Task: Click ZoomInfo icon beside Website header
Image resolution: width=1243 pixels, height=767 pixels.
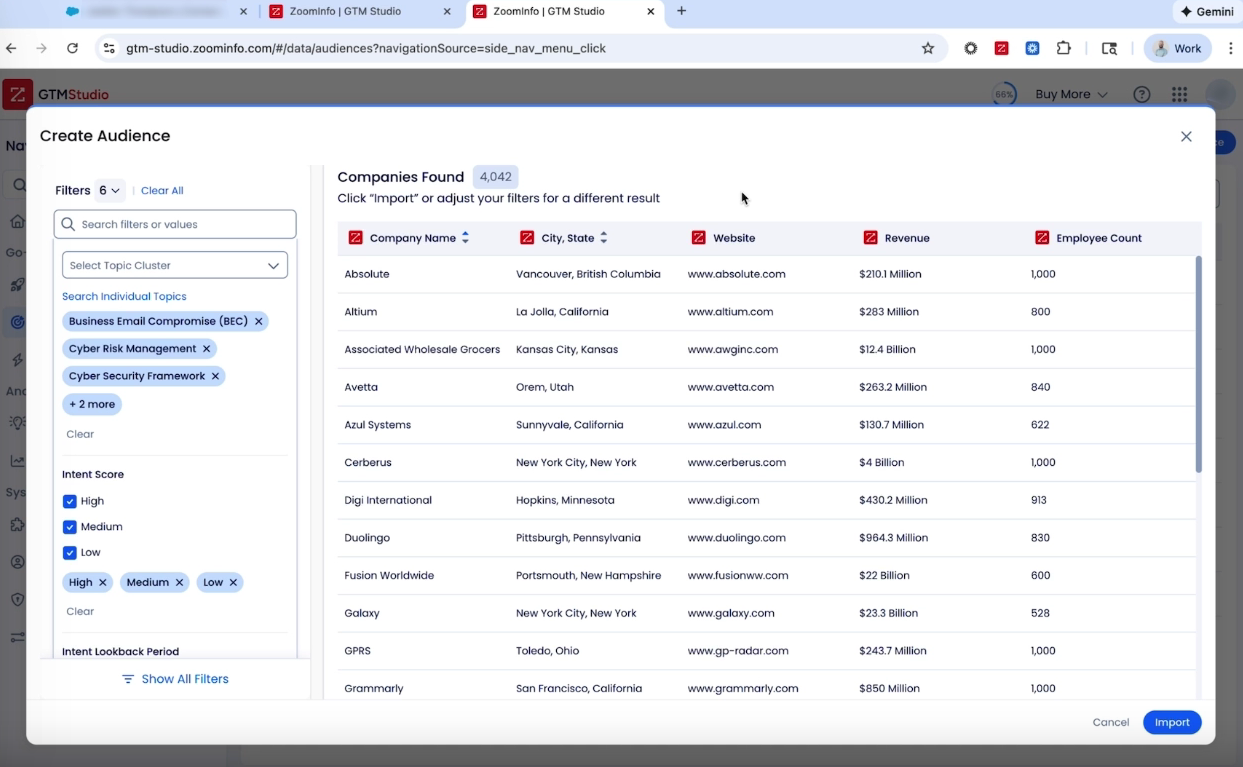Action: click(699, 238)
